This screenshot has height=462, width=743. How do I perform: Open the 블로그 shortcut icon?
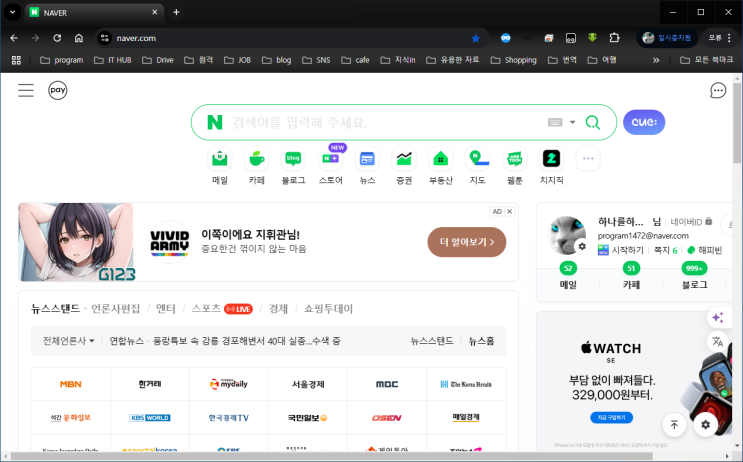[x=293, y=159]
